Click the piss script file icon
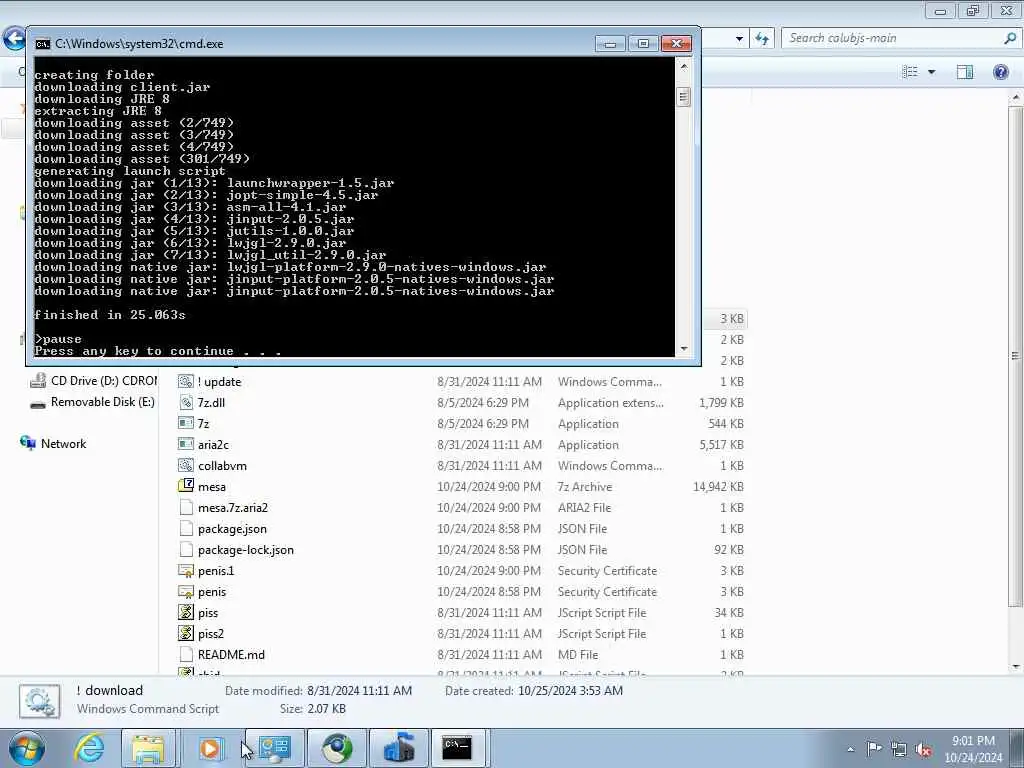 (185, 613)
